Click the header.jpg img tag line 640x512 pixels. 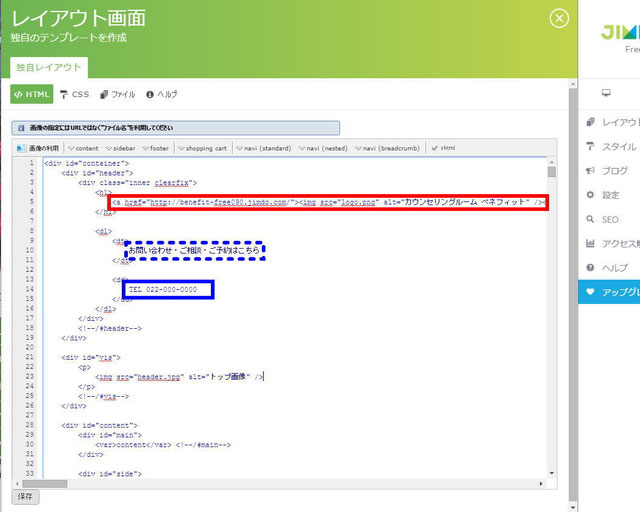[x=179, y=377]
